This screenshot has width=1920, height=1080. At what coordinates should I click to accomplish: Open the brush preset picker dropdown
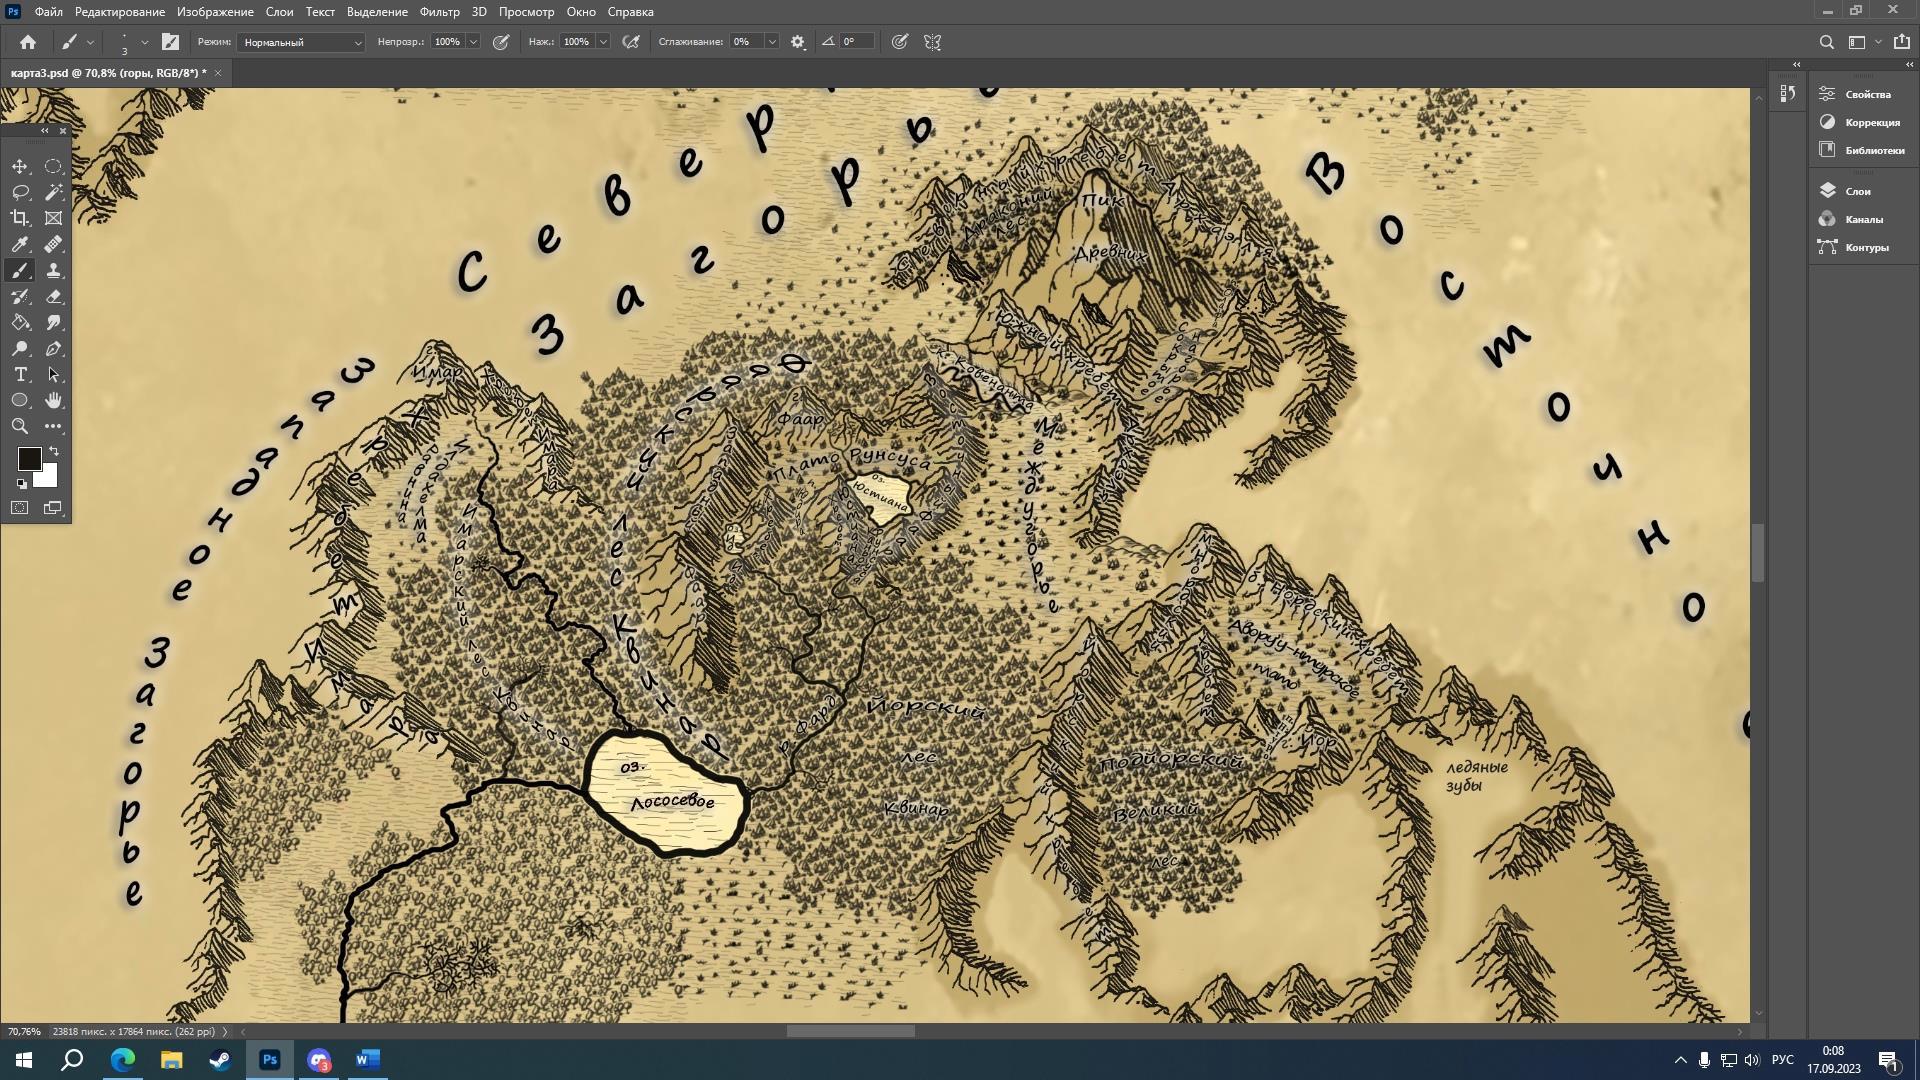[144, 42]
